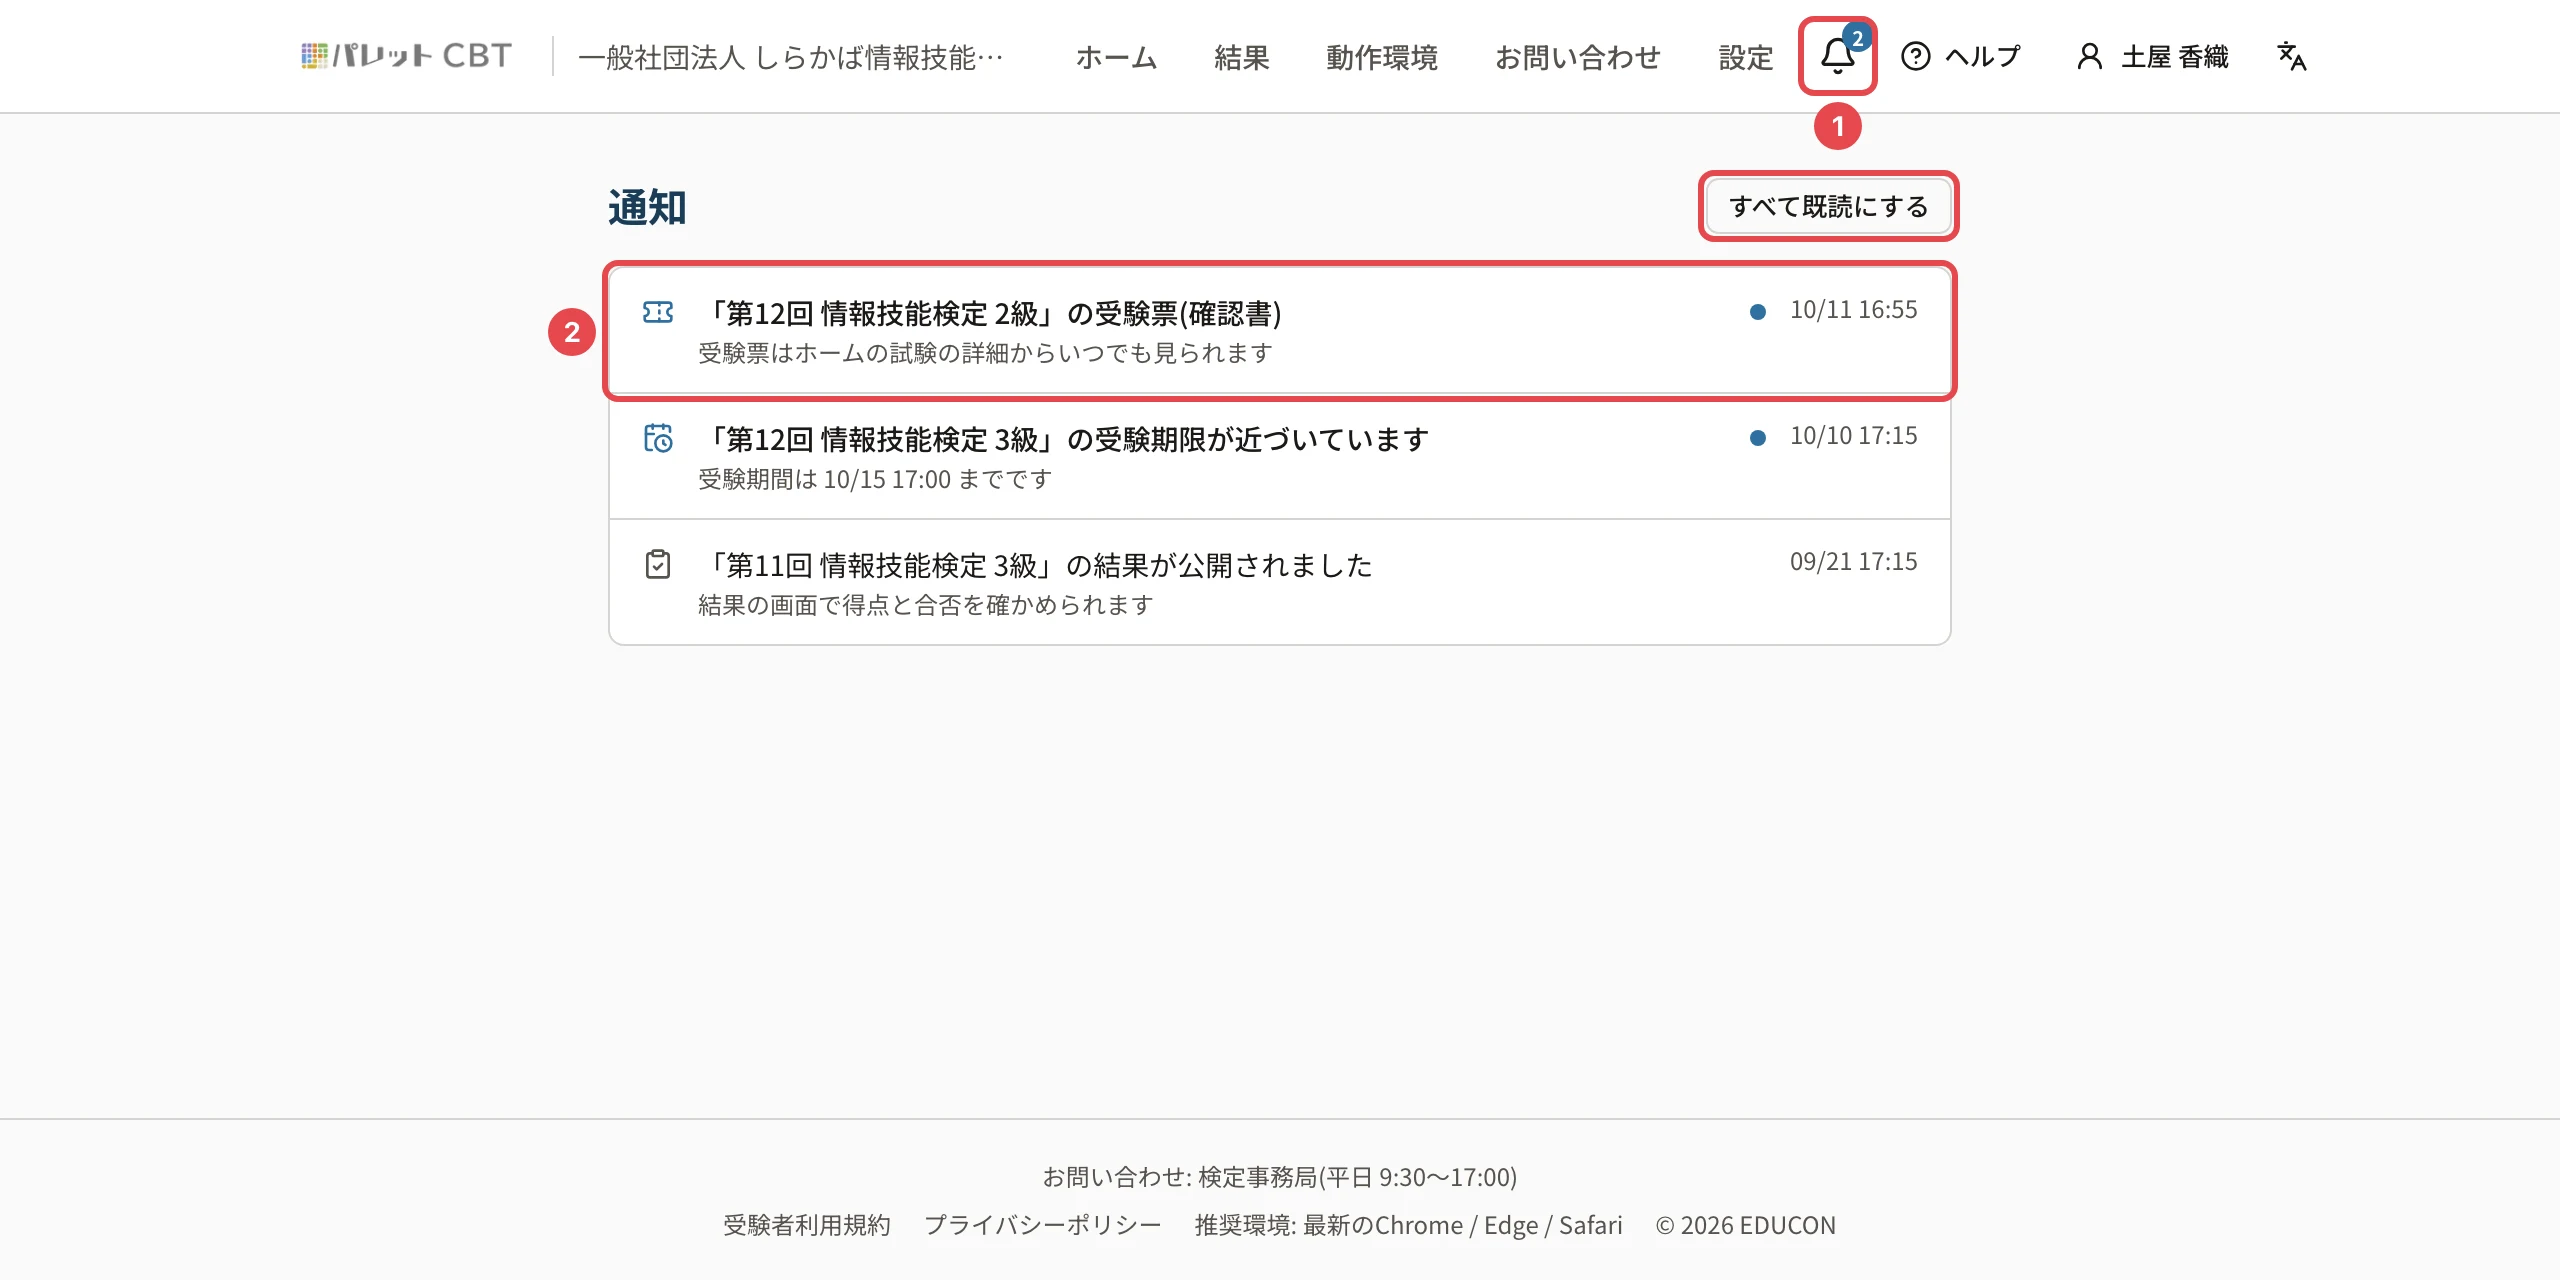Click the calendar clock icon of 受験期限 notification
This screenshot has height=1280, width=2560.
(658, 438)
